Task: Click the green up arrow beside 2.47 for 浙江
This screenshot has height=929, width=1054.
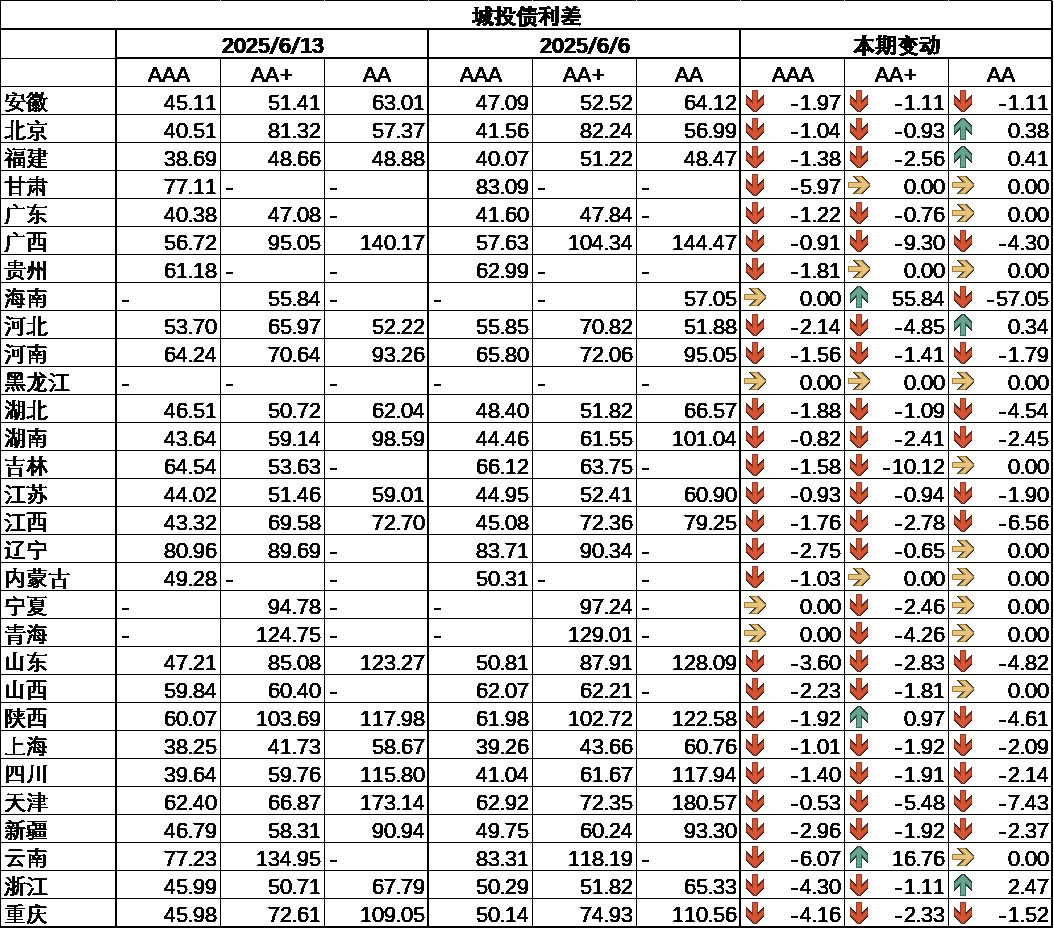Action: click(963, 886)
